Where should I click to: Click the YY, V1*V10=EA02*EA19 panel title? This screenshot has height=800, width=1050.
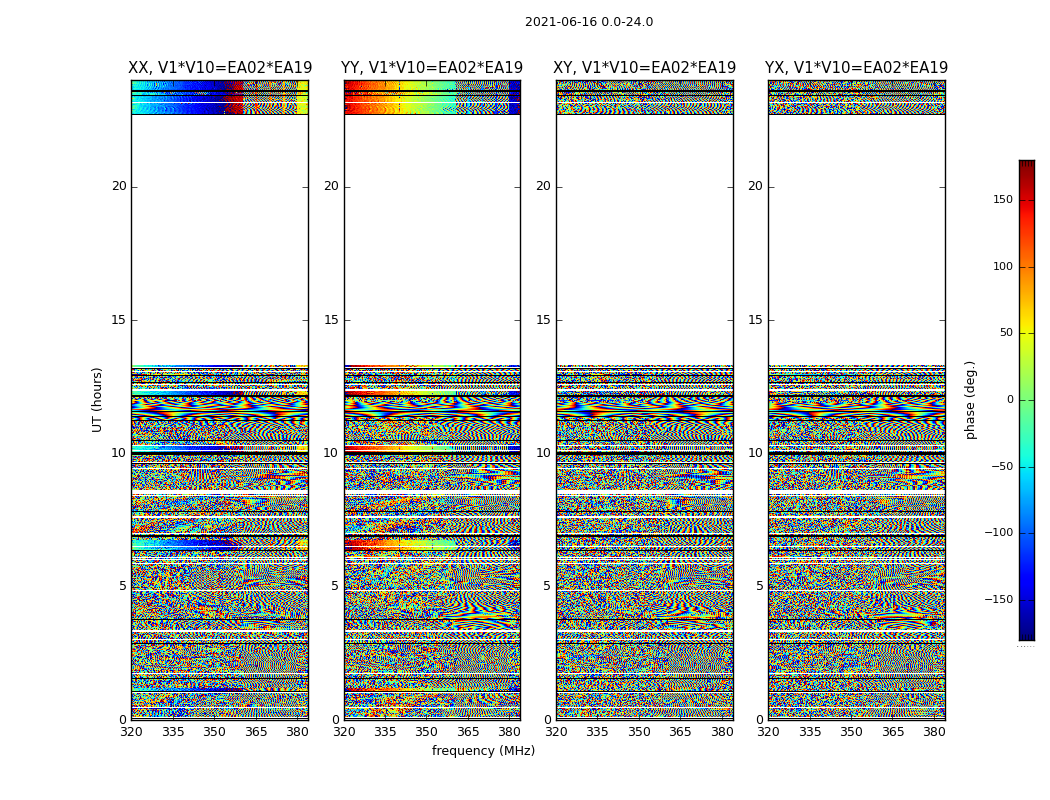click(x=432, y=68)
